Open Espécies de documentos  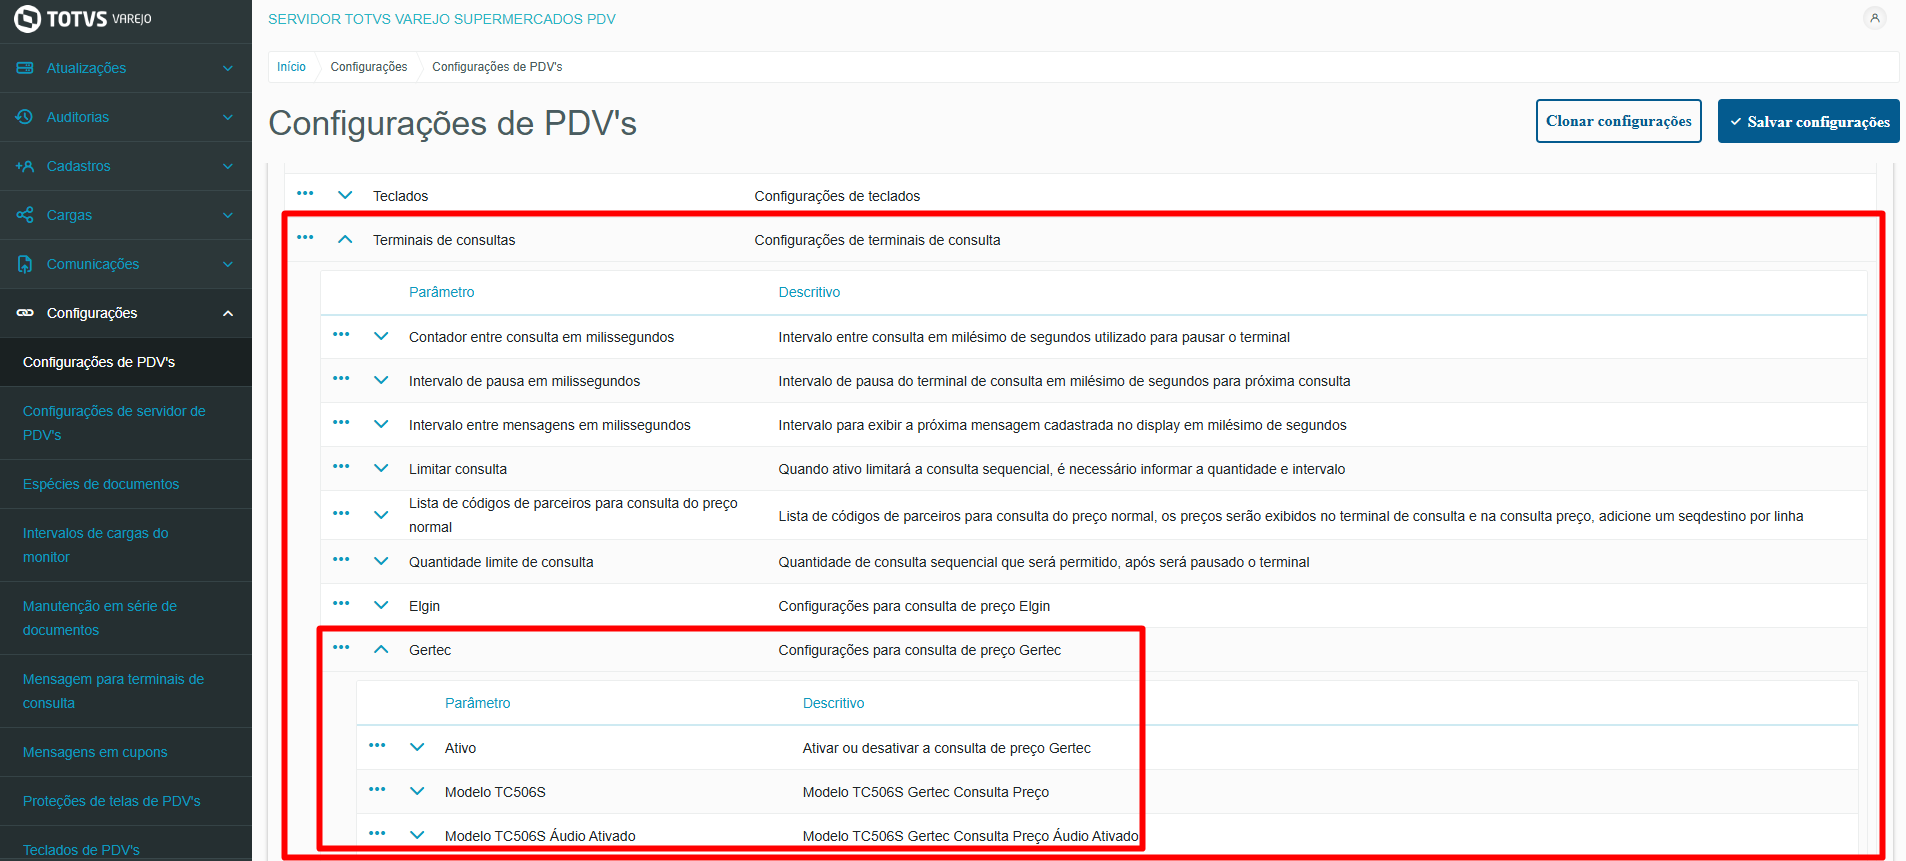coord(126,484)
